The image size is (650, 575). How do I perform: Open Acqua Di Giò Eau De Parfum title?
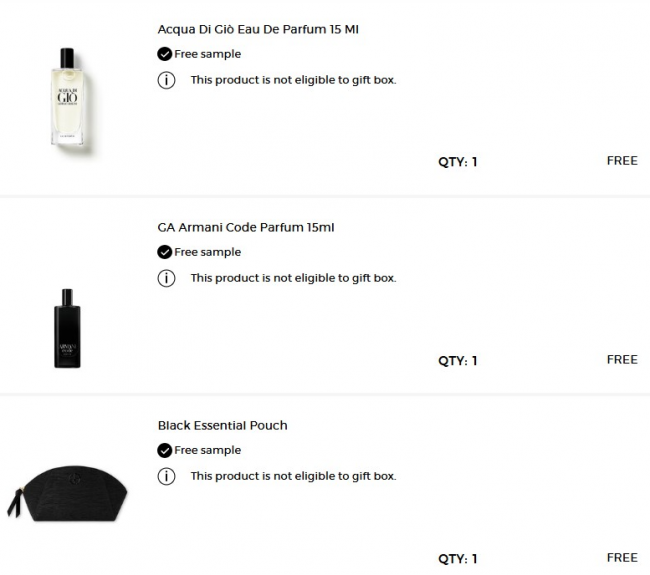pos(258,29)
